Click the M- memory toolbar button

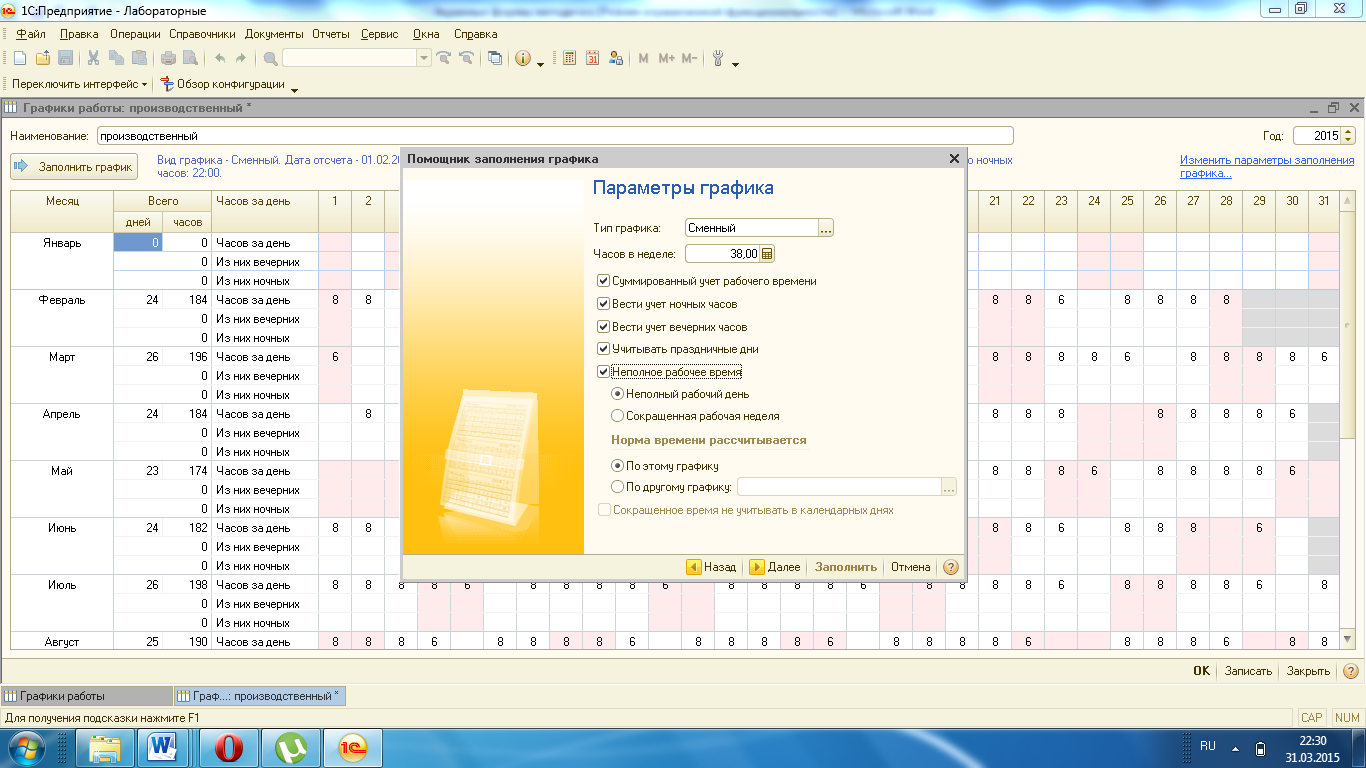tap(689, 58)
